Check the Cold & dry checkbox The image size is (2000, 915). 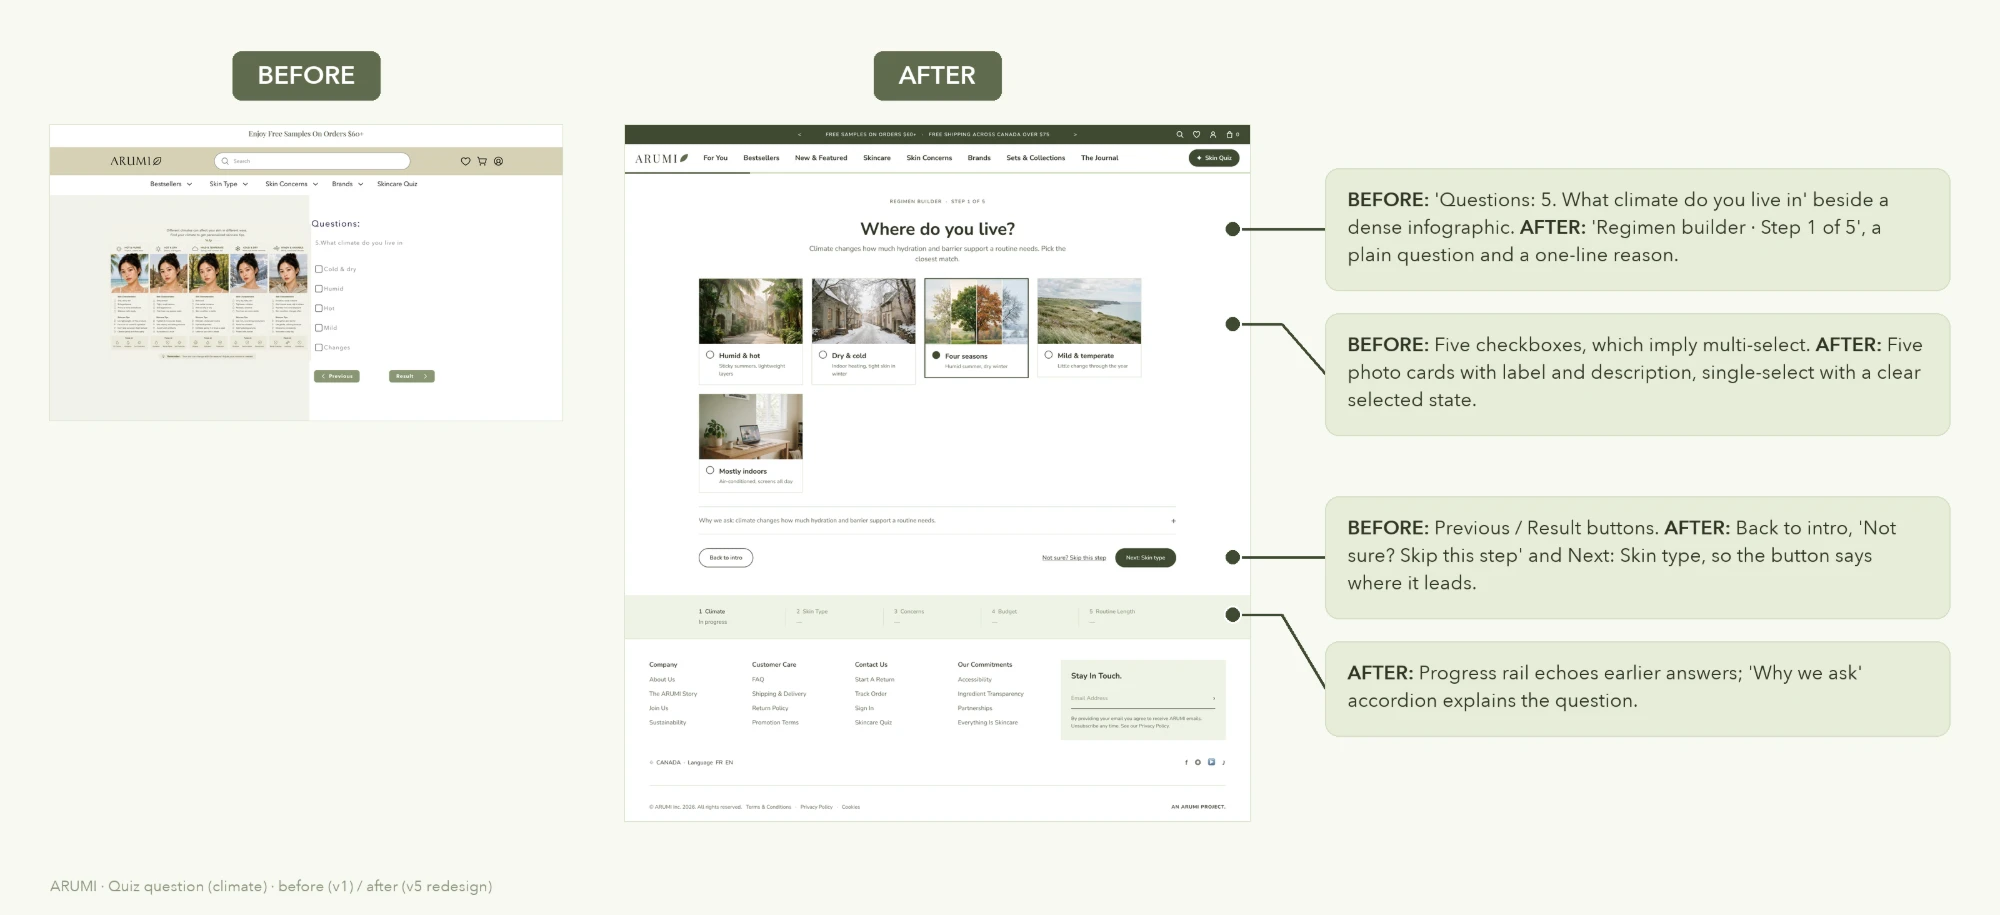[x=318, y=269]
